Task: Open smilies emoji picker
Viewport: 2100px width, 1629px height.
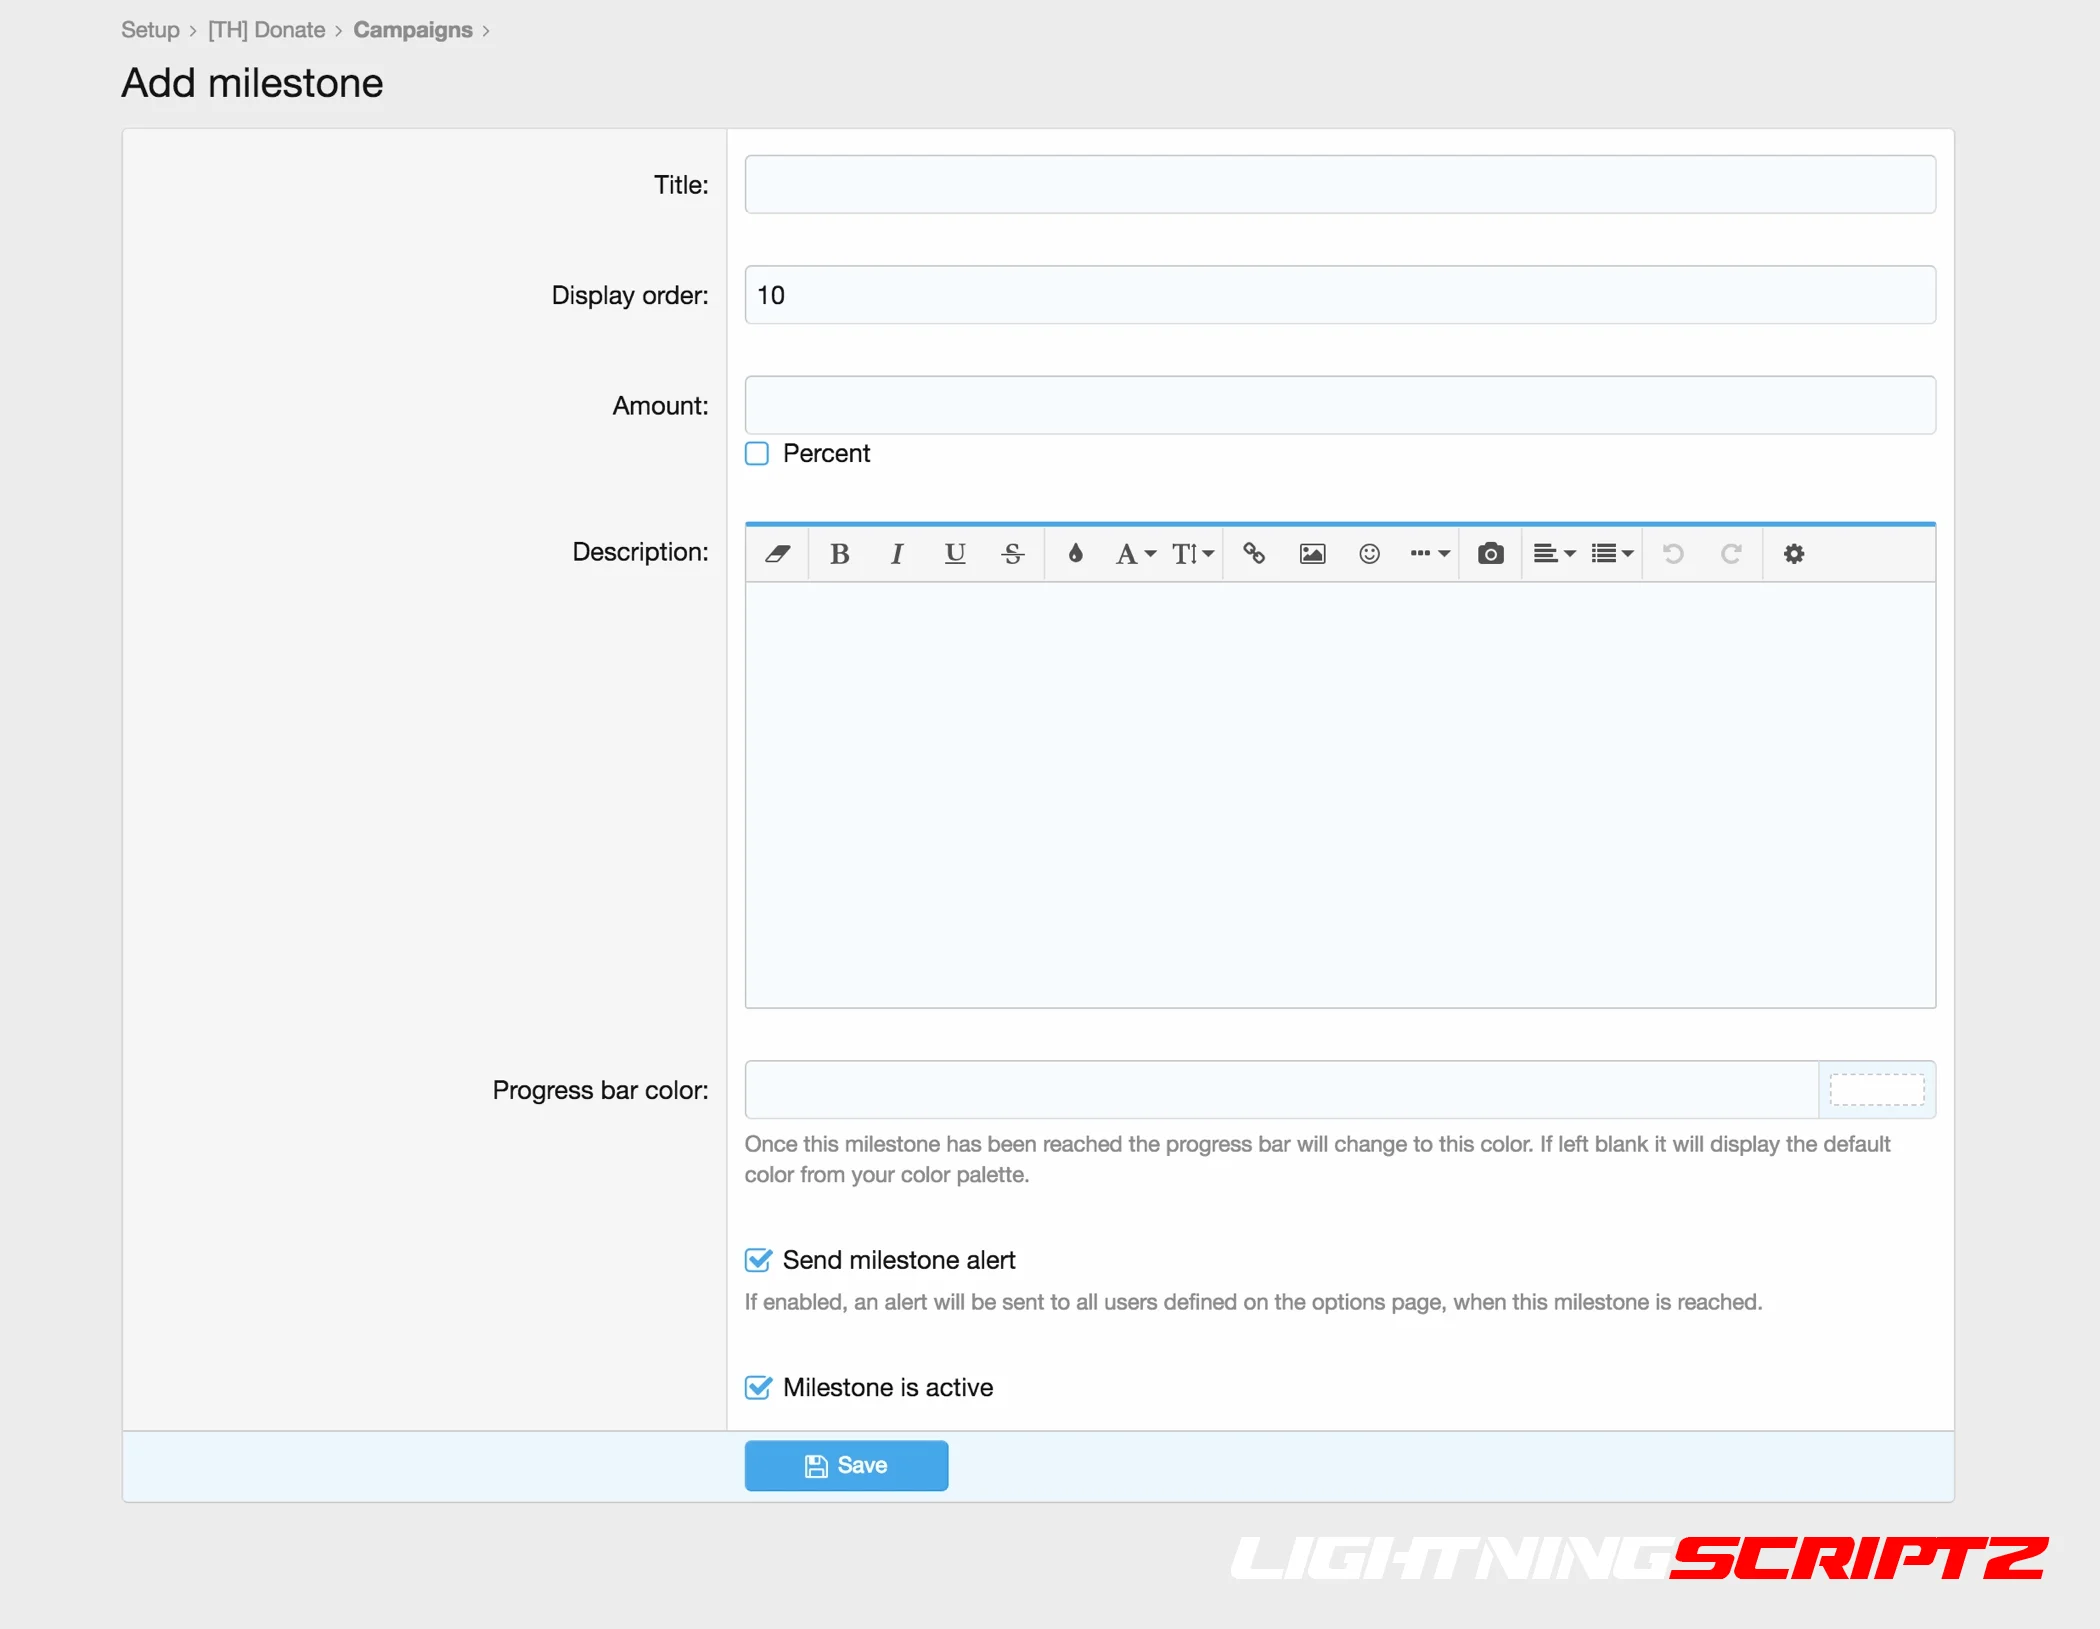Action: tap(1369, 554)
